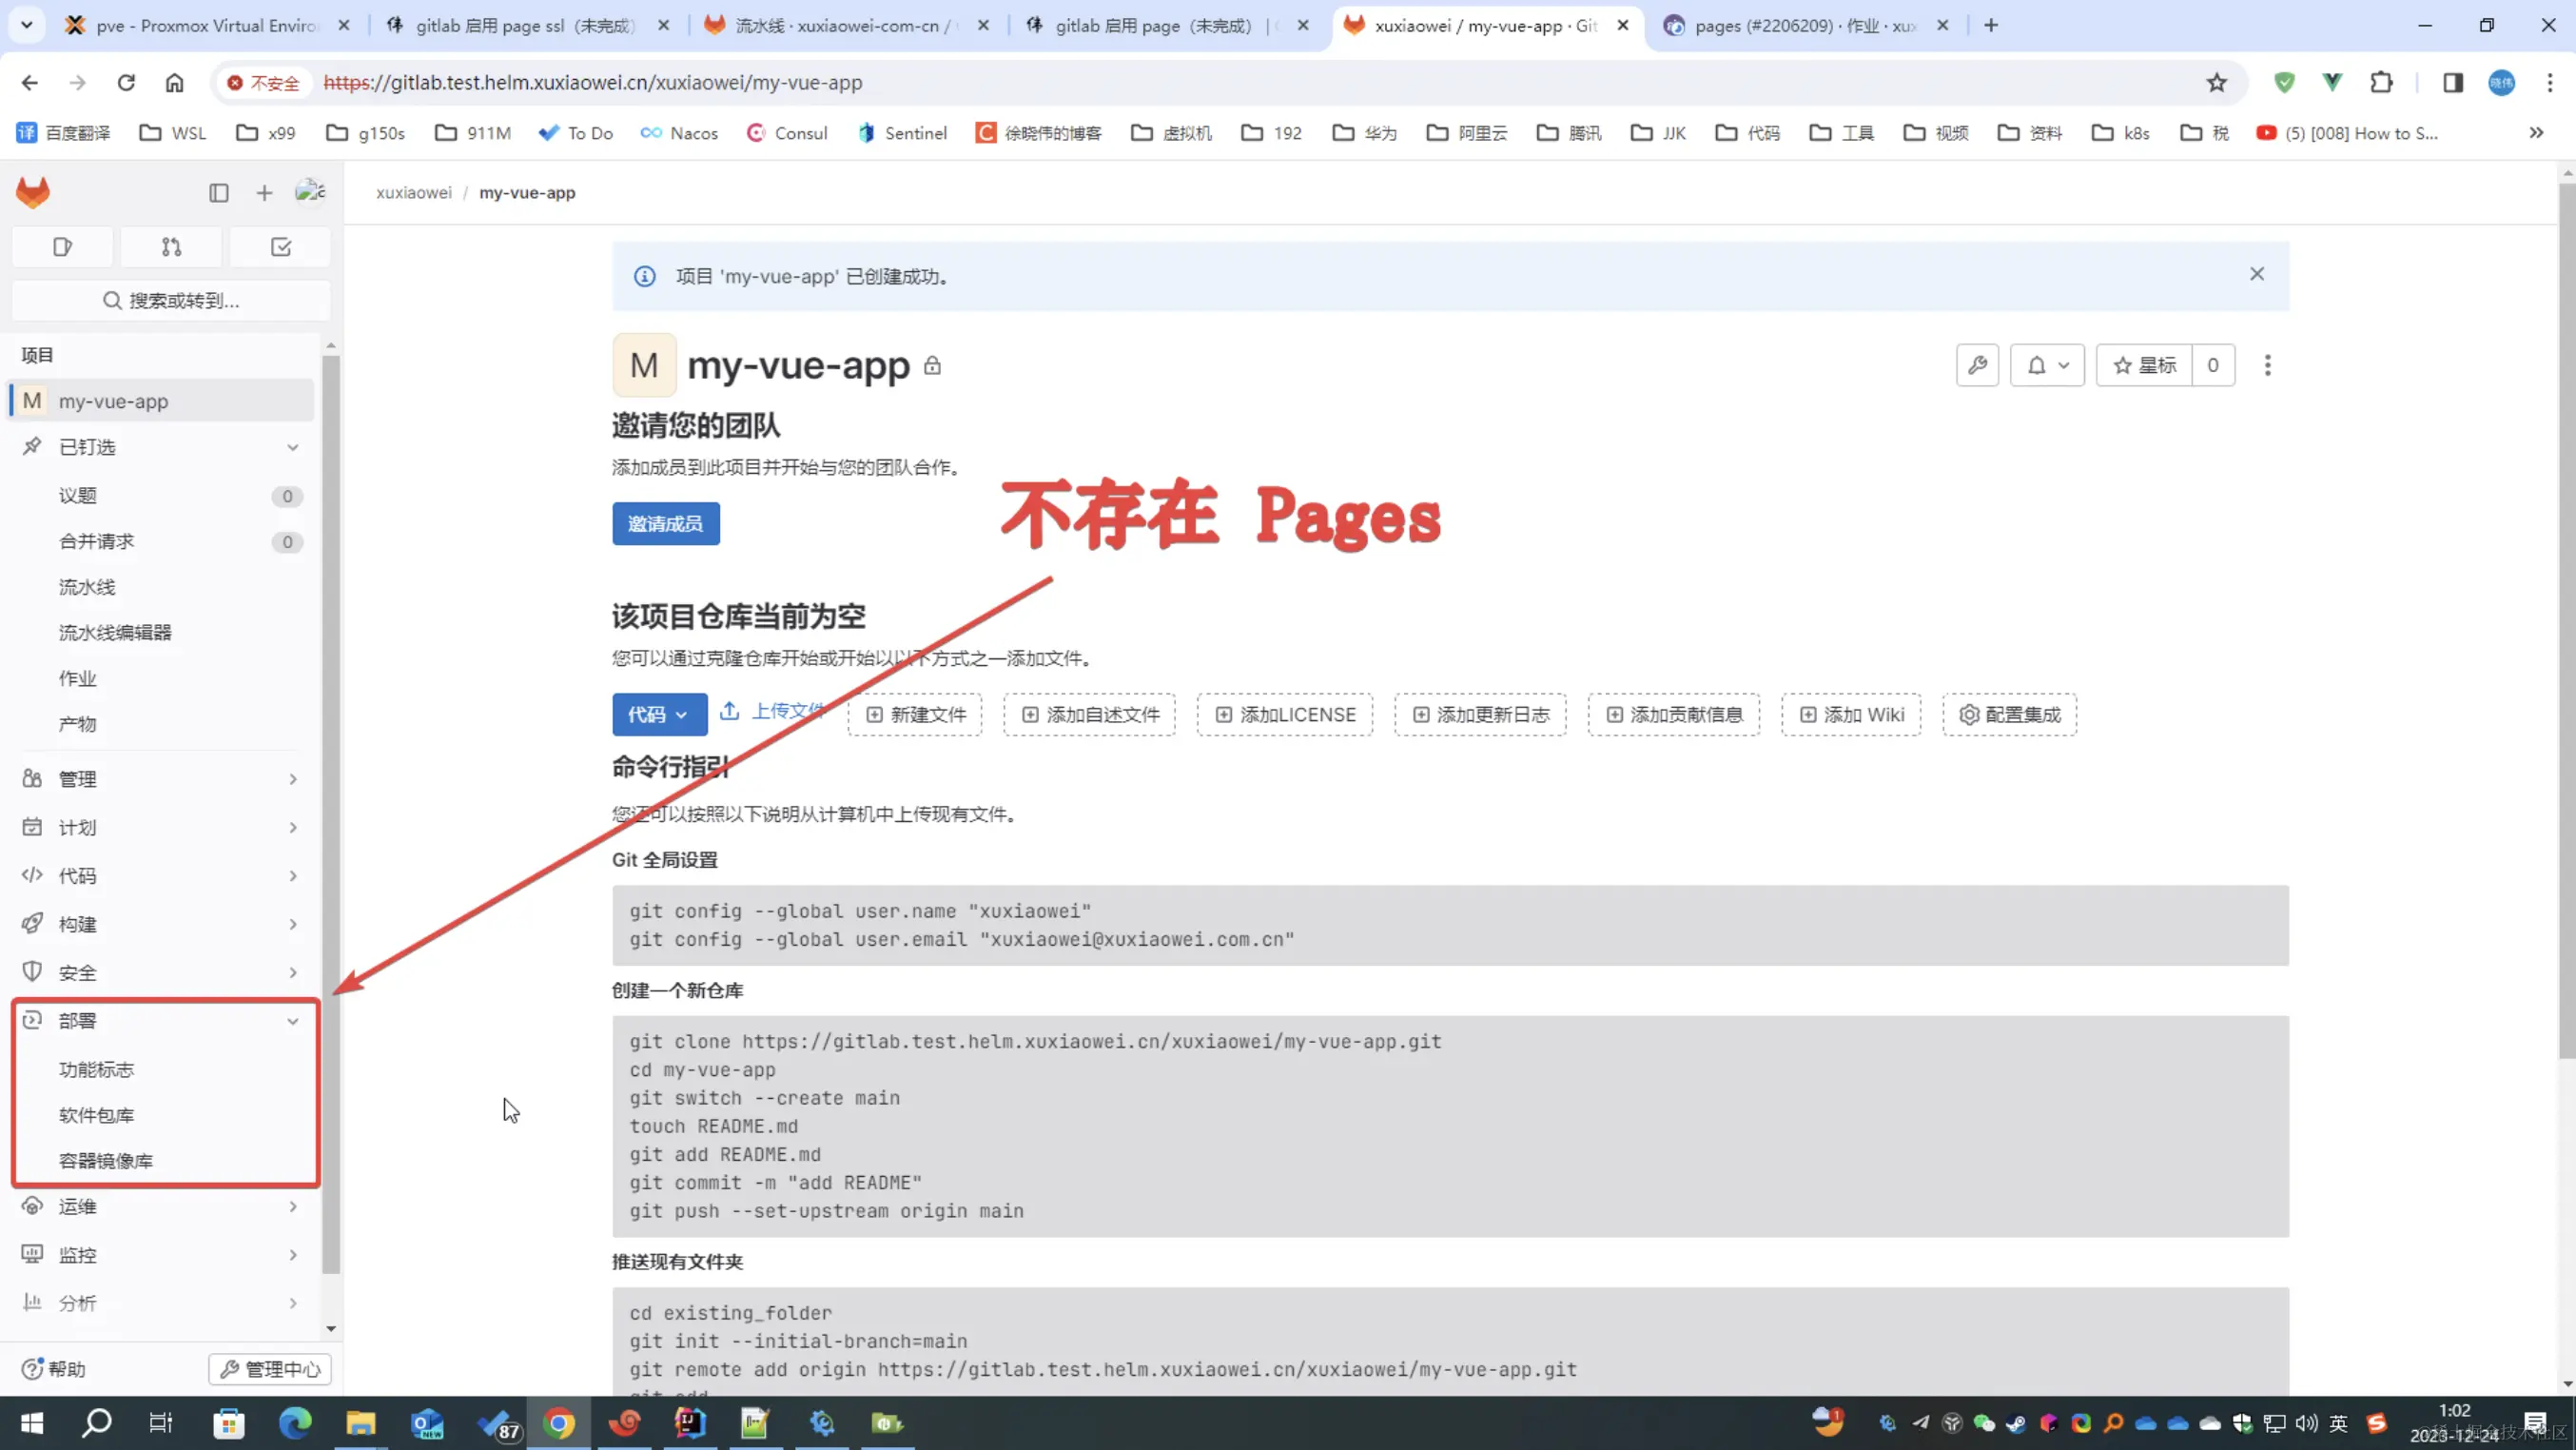The width and height of the screenshot is (2576, 1450).
Task: Open the notification bell dropdown
Action: coord(2046,365)
